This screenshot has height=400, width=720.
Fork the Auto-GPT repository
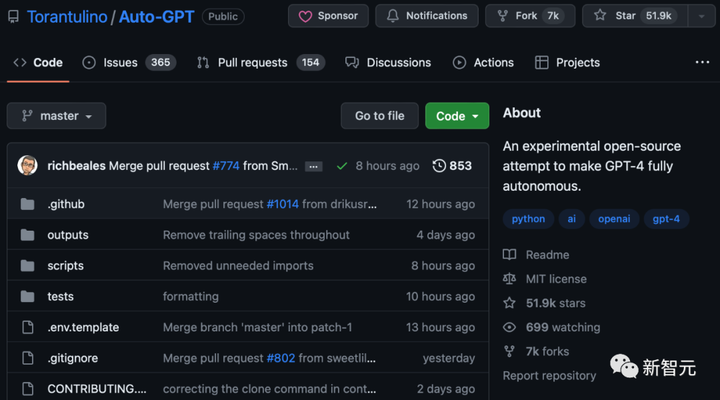529,16
